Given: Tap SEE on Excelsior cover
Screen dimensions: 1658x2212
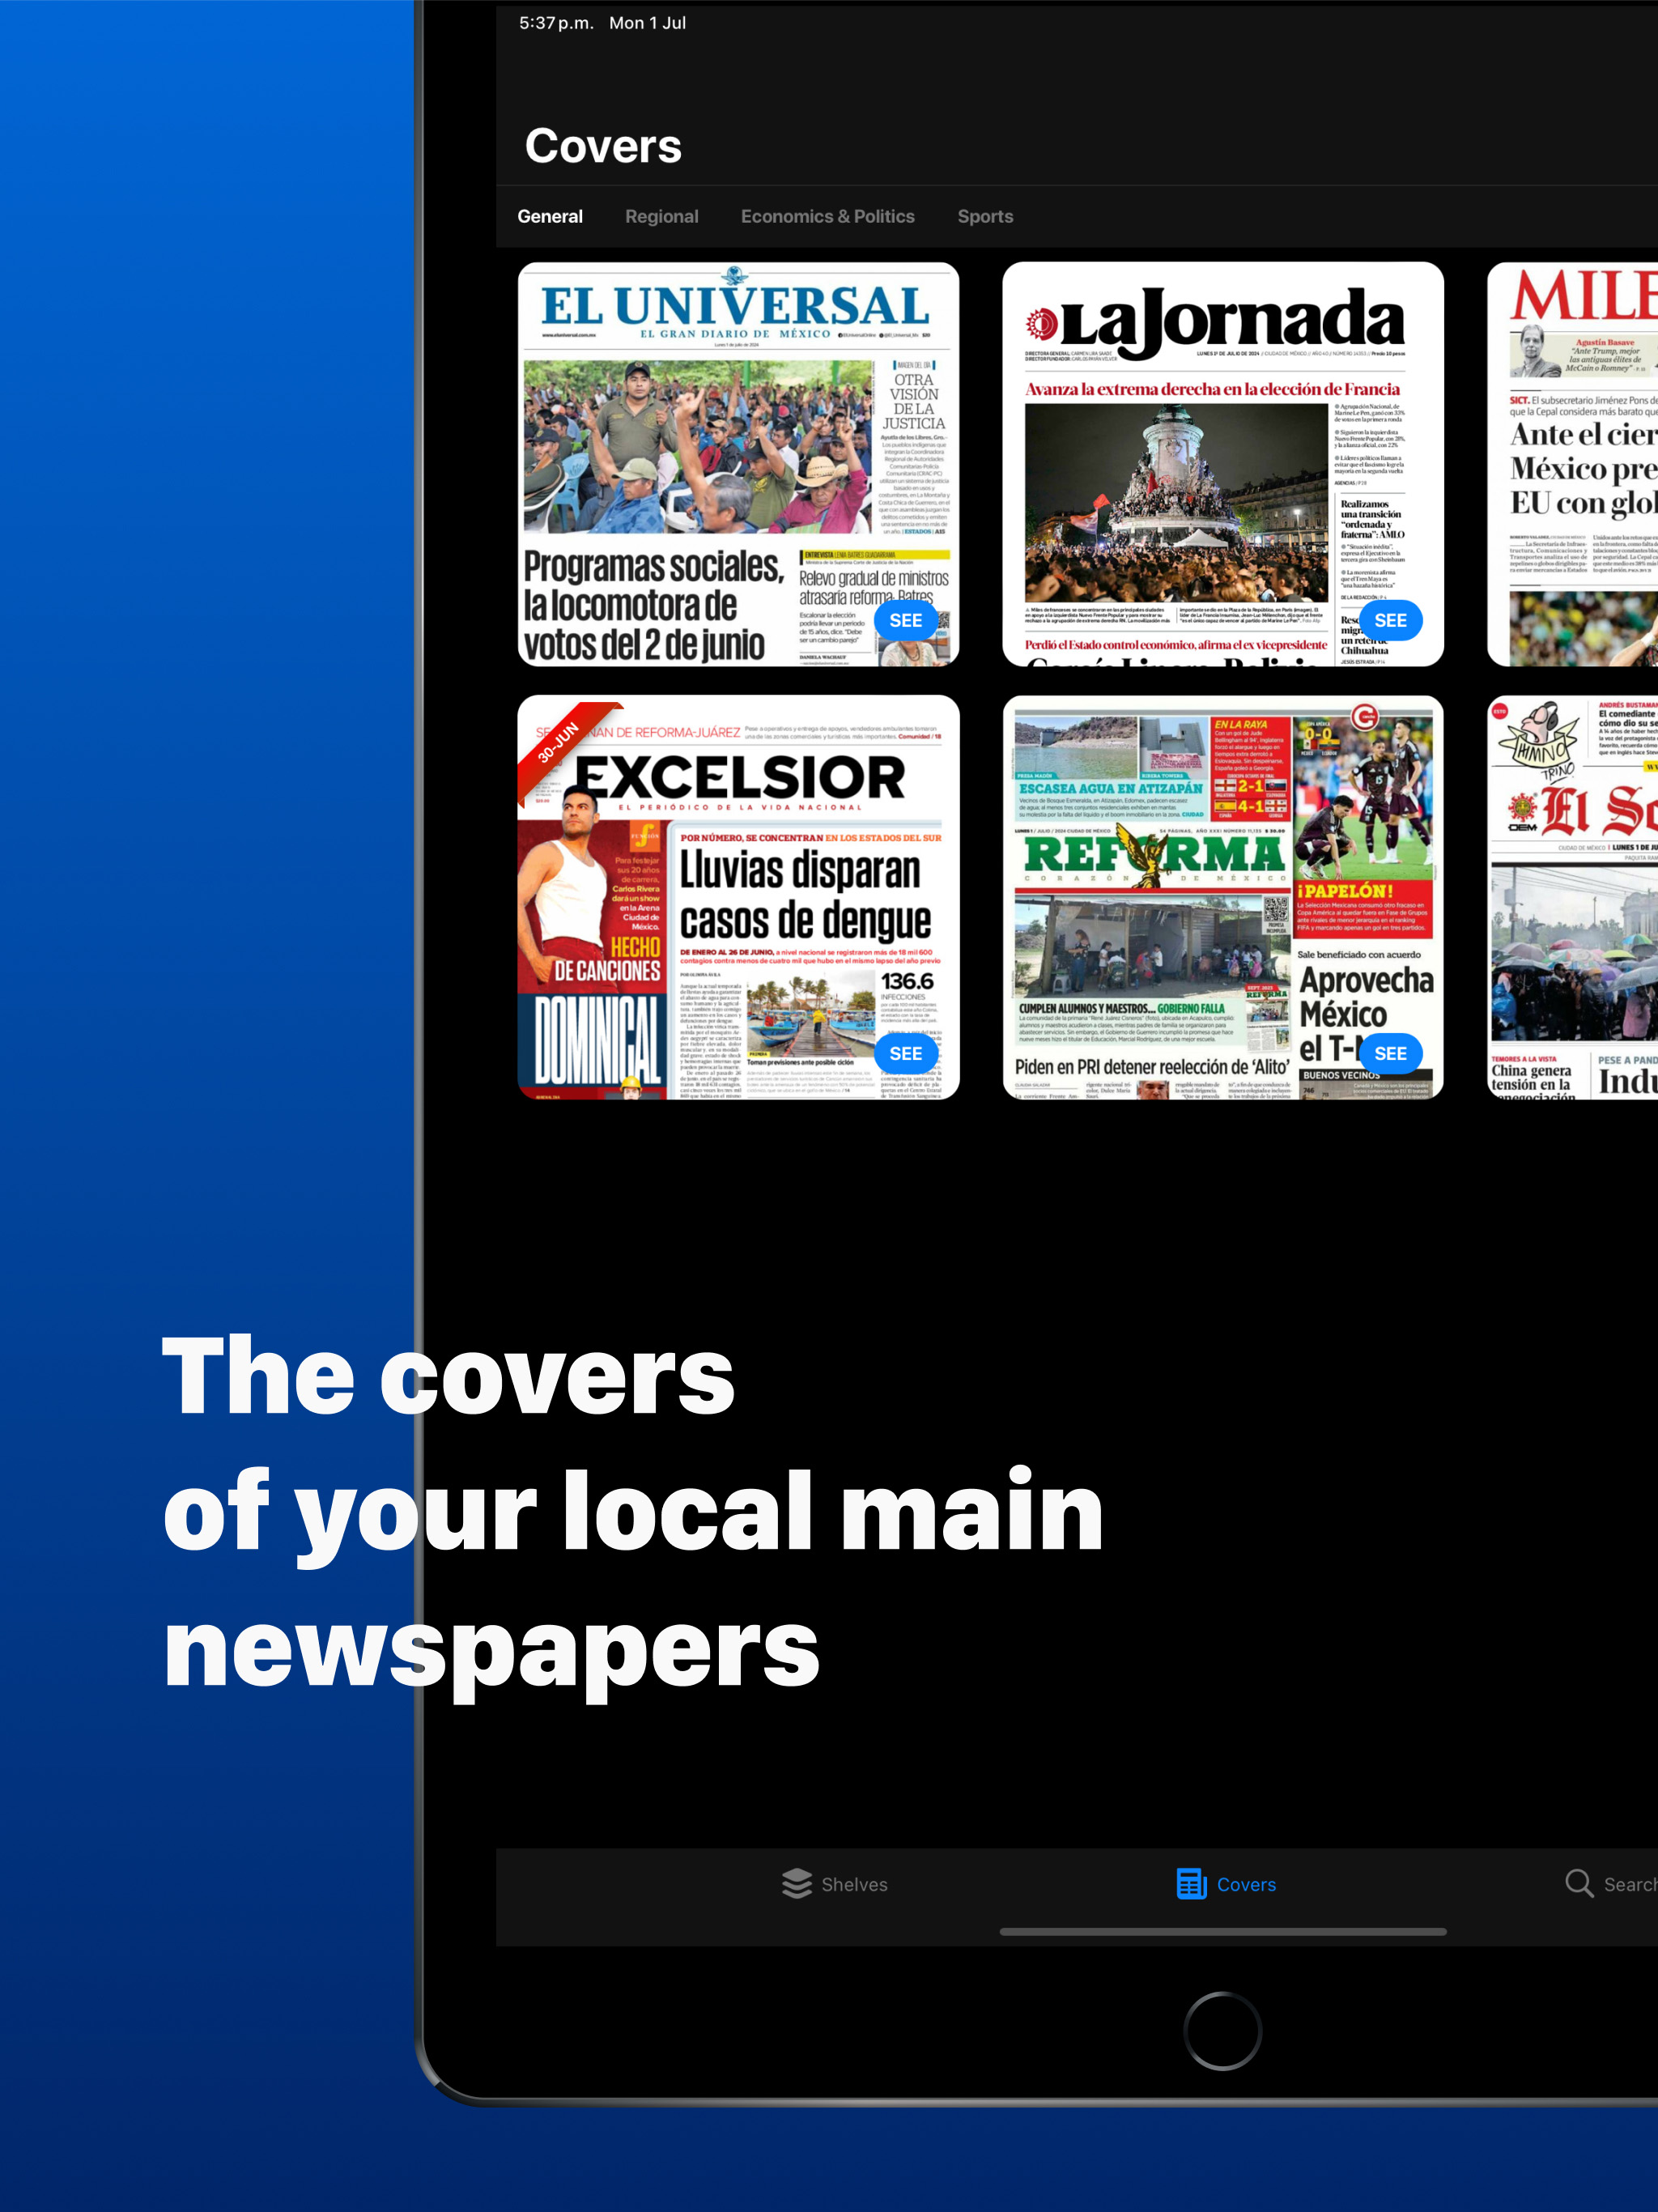Looking at the screenshot, I should coord(906,1053).
